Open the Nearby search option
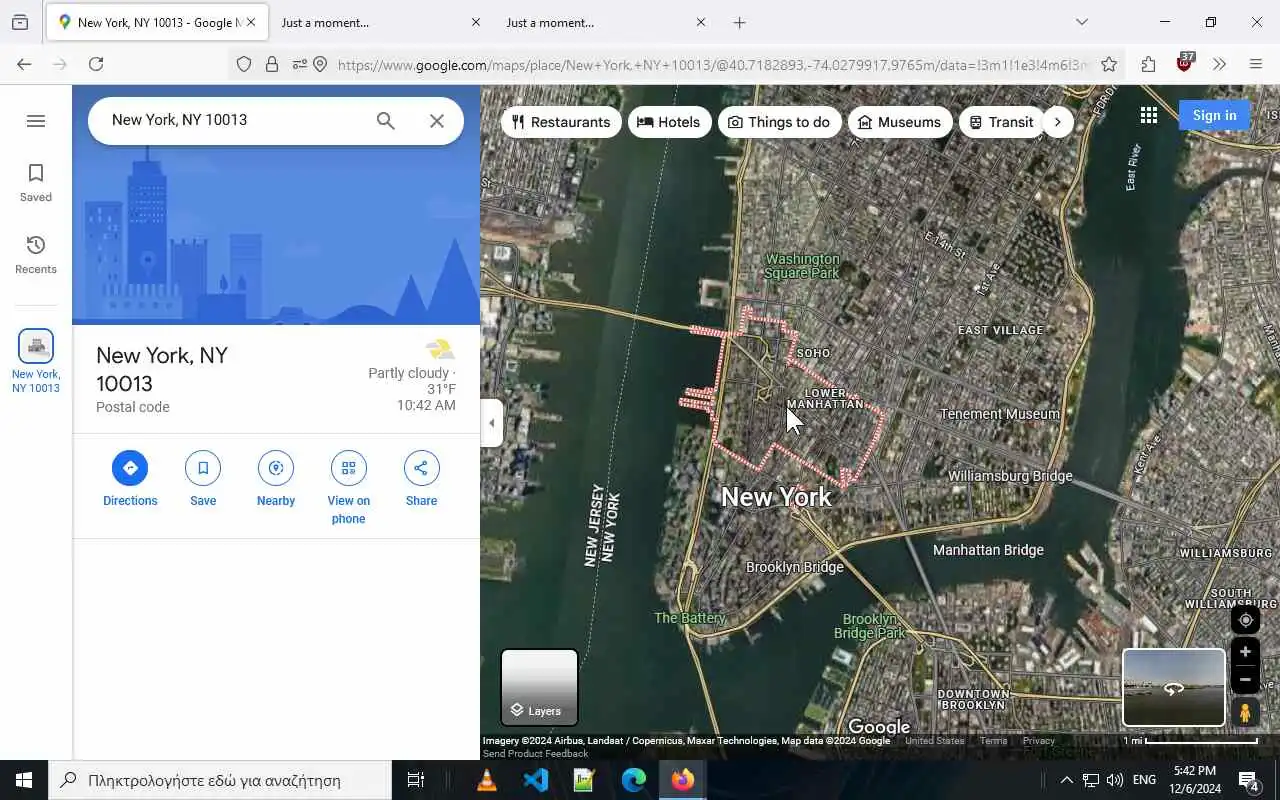 pos(276,479)
